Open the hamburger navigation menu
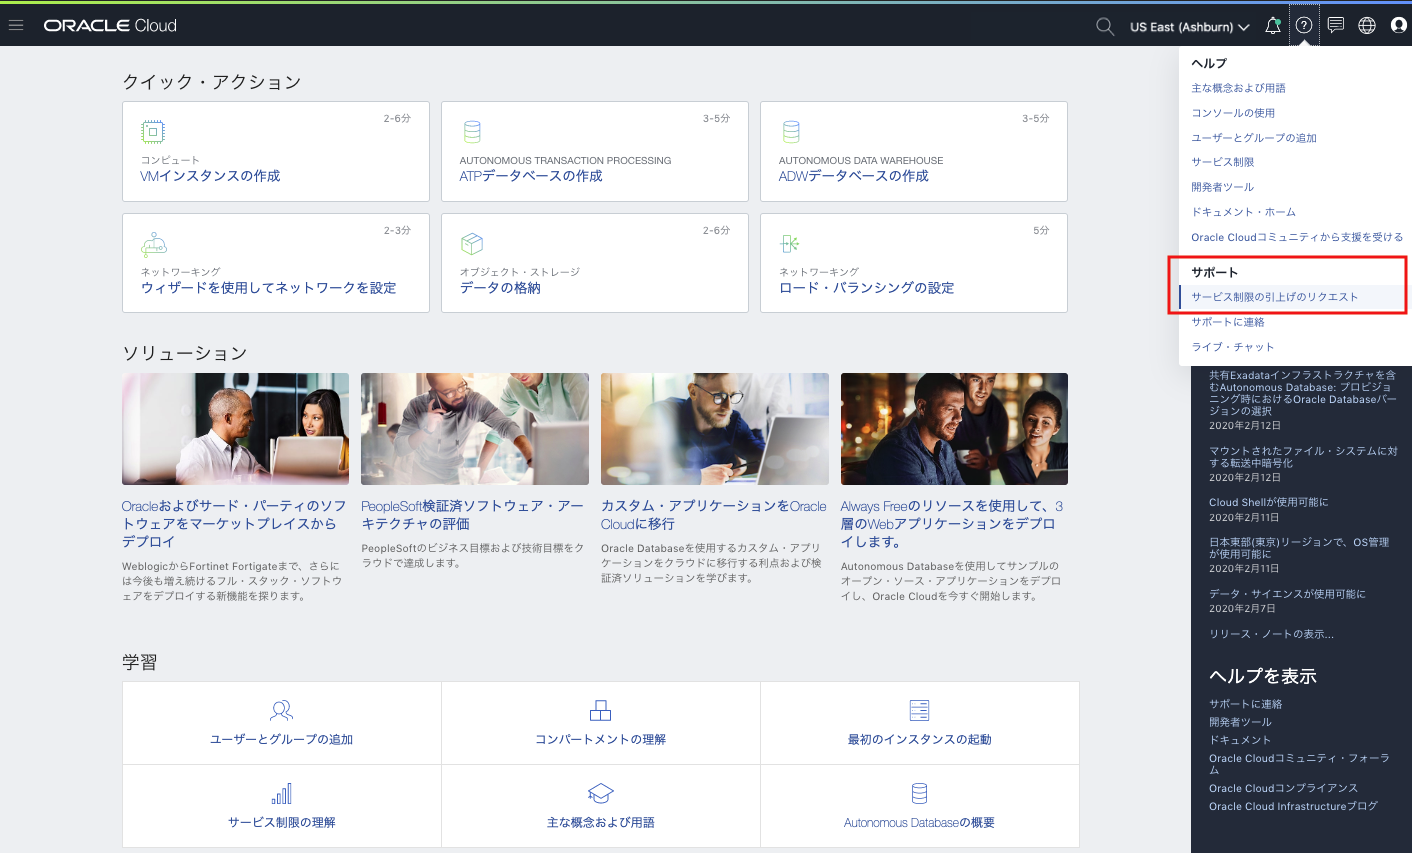 (16, 25)
